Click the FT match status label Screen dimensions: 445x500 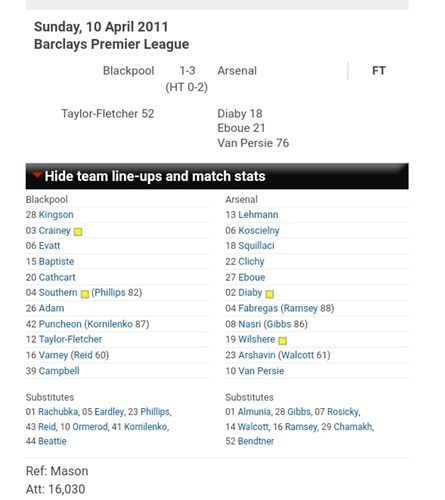(379, 71)
